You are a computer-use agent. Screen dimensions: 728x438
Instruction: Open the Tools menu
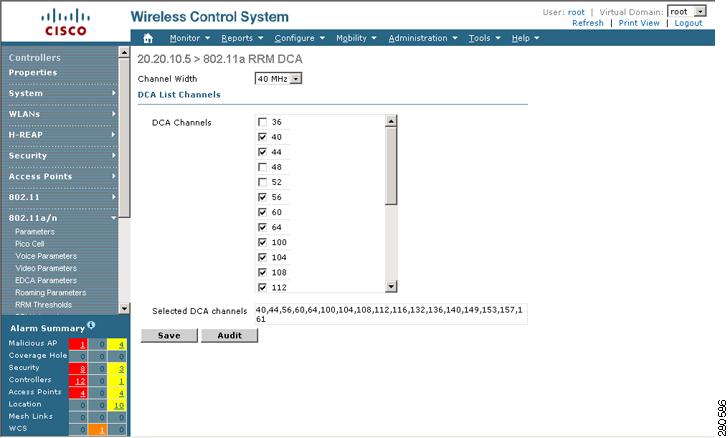[x=484, y=38]
